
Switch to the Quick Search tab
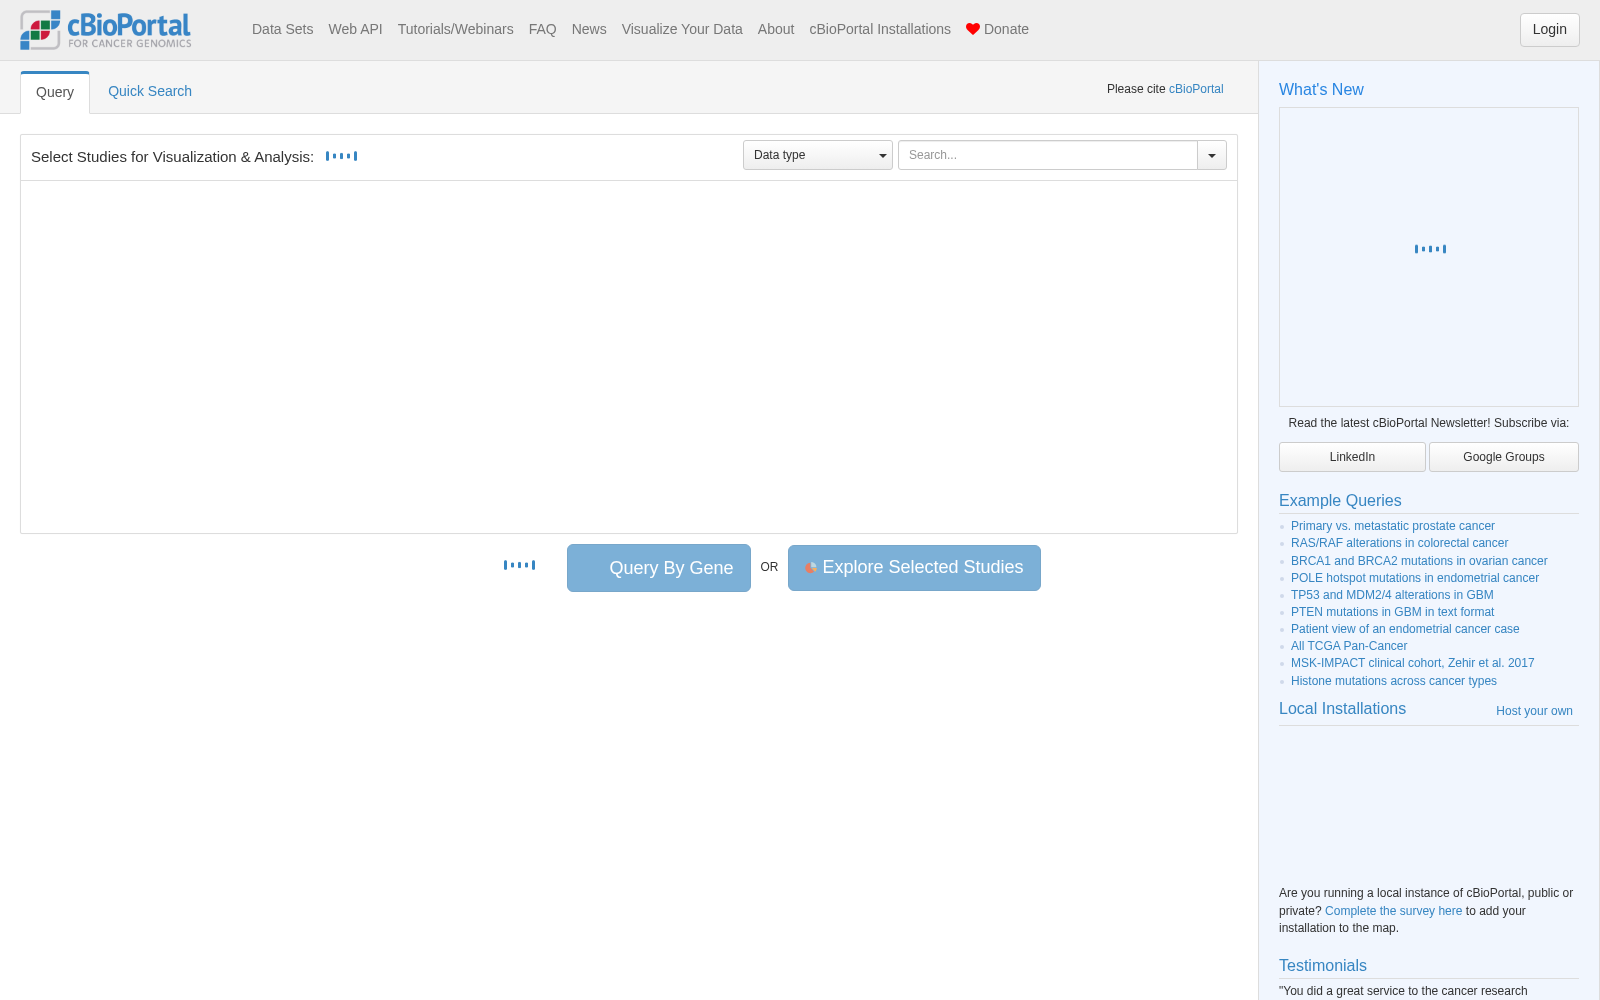(150, 91)
